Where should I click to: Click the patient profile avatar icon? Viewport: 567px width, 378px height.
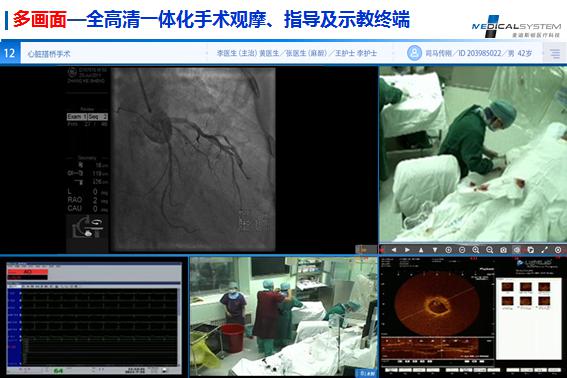(x=414, y=53)
